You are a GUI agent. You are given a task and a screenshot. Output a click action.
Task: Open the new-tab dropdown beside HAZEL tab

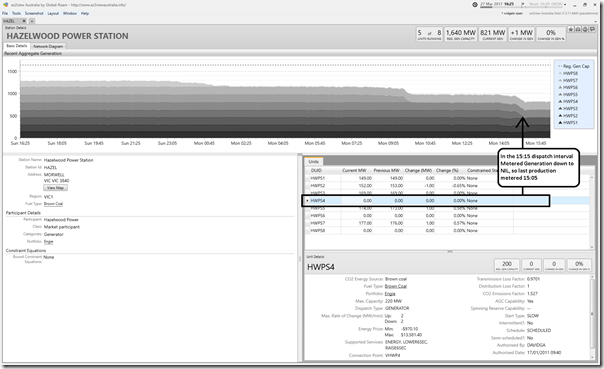coord(32,21)
